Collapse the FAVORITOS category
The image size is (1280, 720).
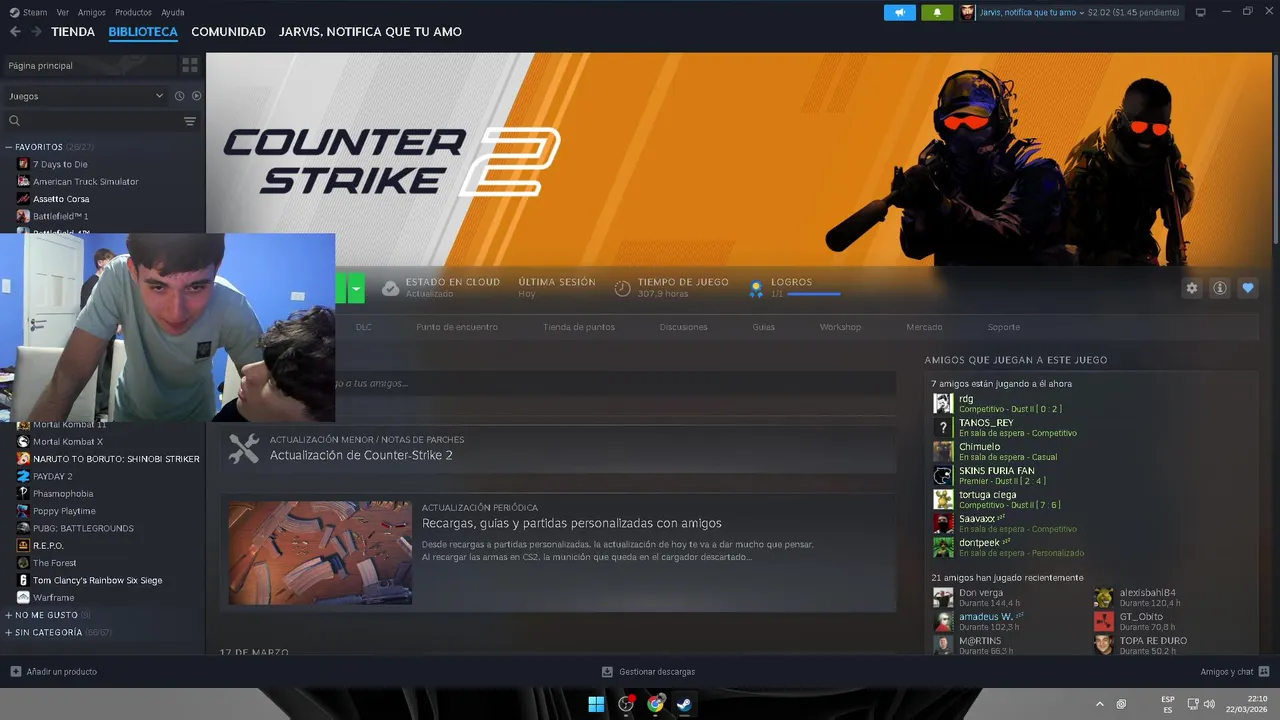pyautogui.click(x=9, y=147)
